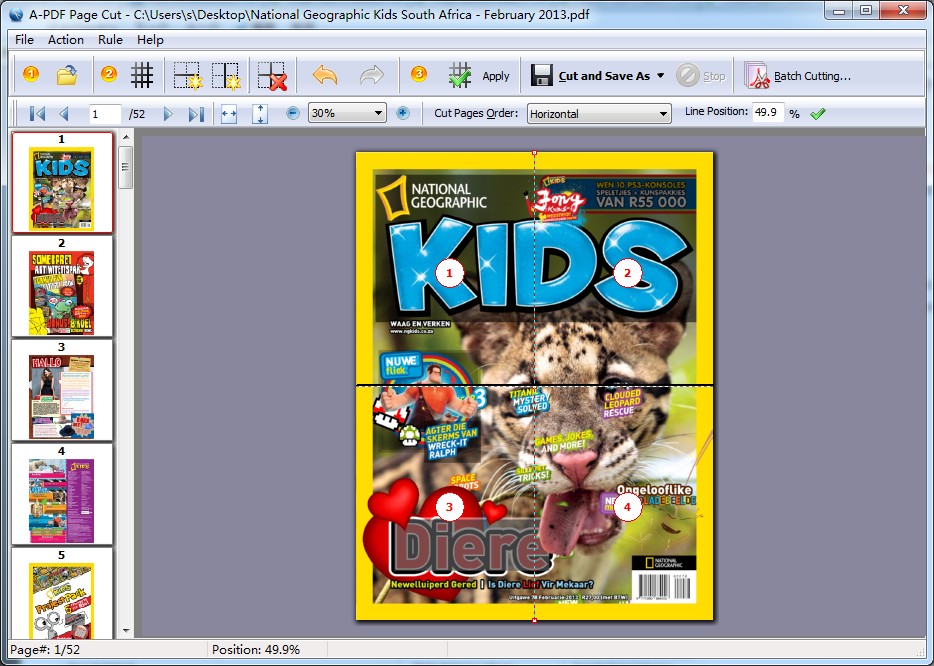Select cut region number 1
This screenshot has height=666, width=934.
[x=449, y=273]
